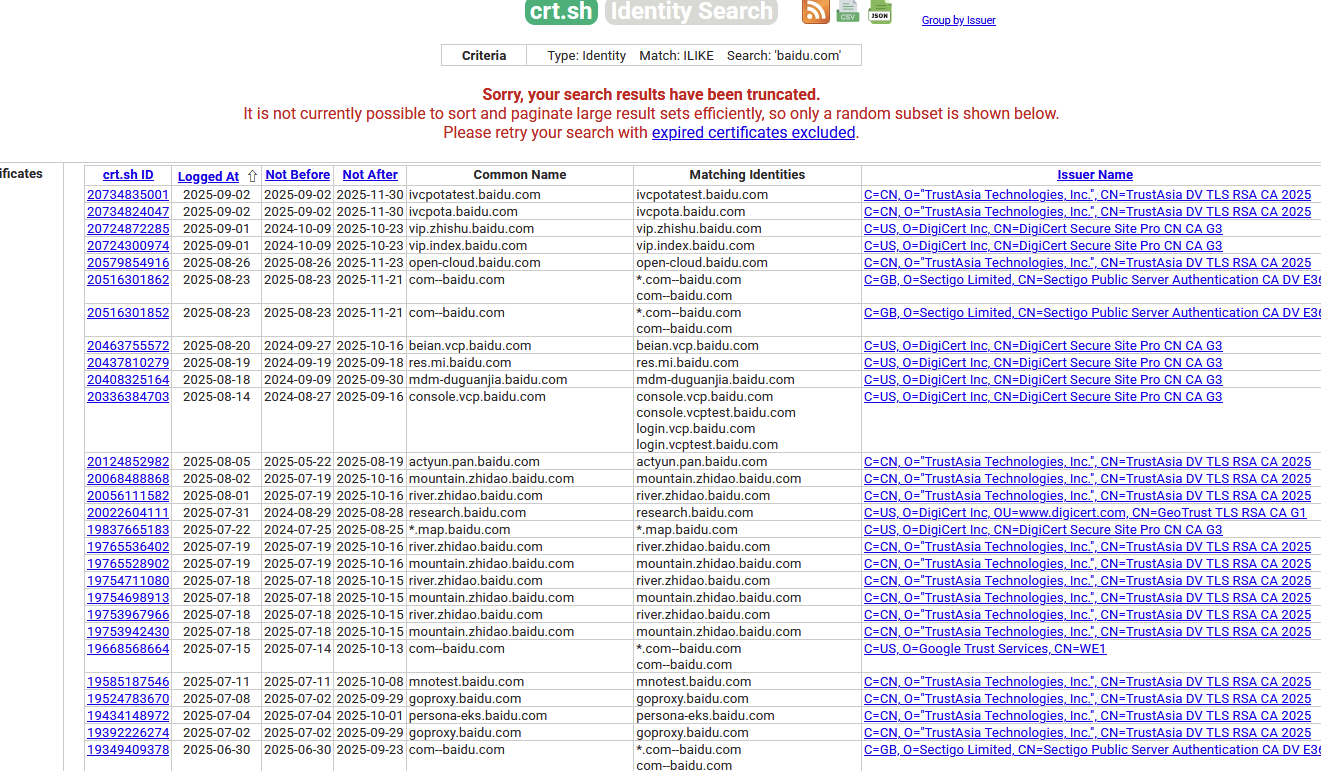Screen dimensions: 1321x771
Task: Open certificate ID 20124852982
Action: [128, 462]
